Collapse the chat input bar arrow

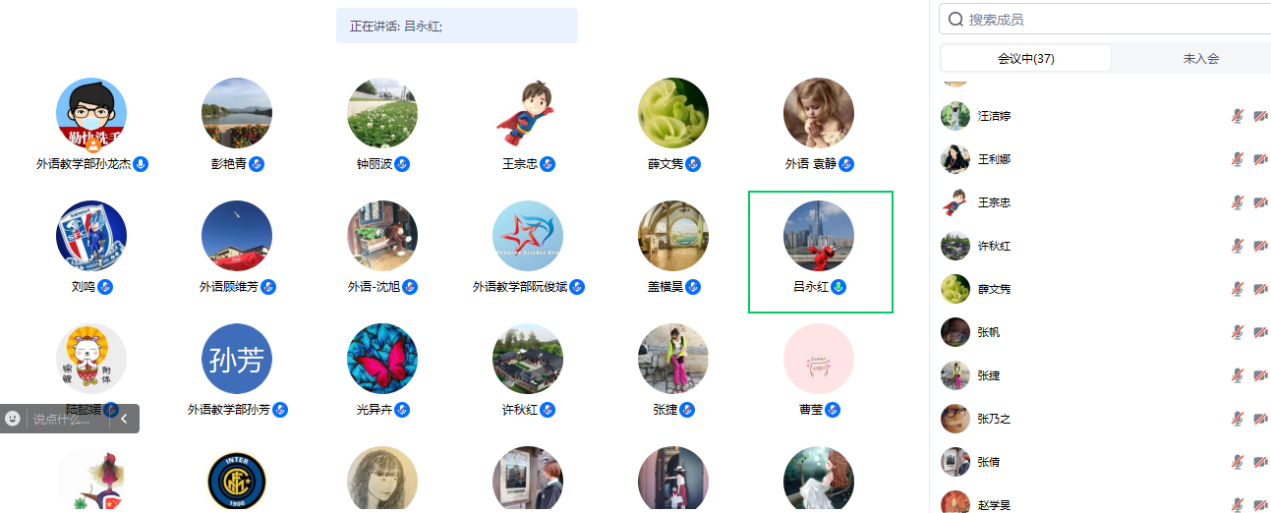124,419
